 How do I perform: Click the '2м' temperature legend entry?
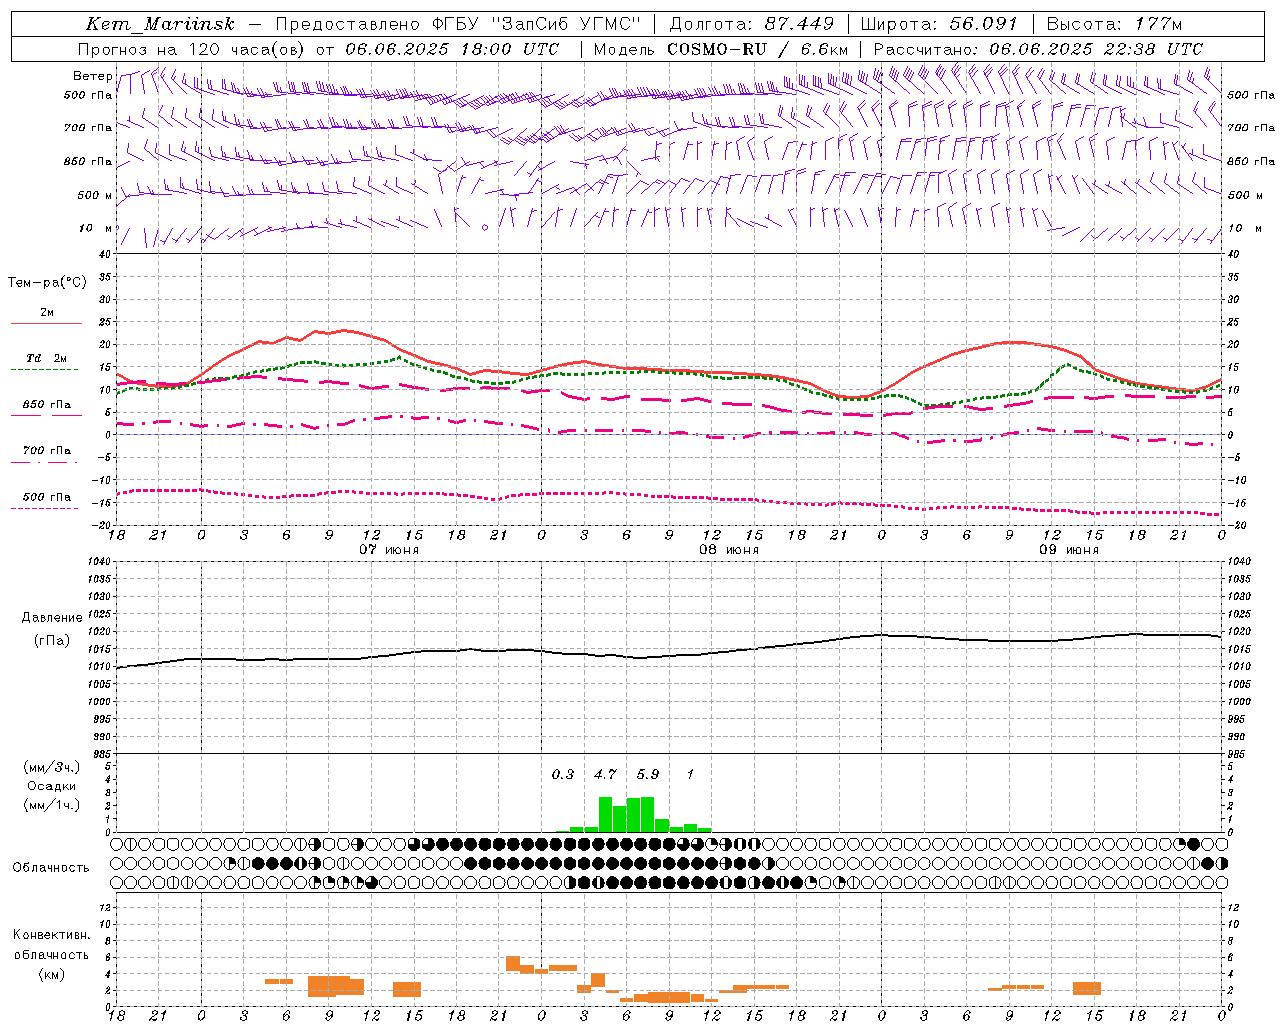click(x=47, y=313)
